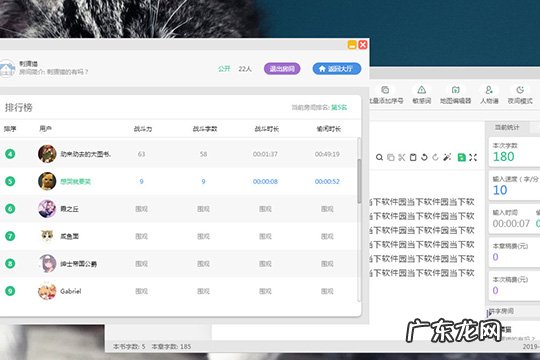Click the fullscreen expand icon
The height and width of the screenshot is (360, 540).
click(473, 157)
